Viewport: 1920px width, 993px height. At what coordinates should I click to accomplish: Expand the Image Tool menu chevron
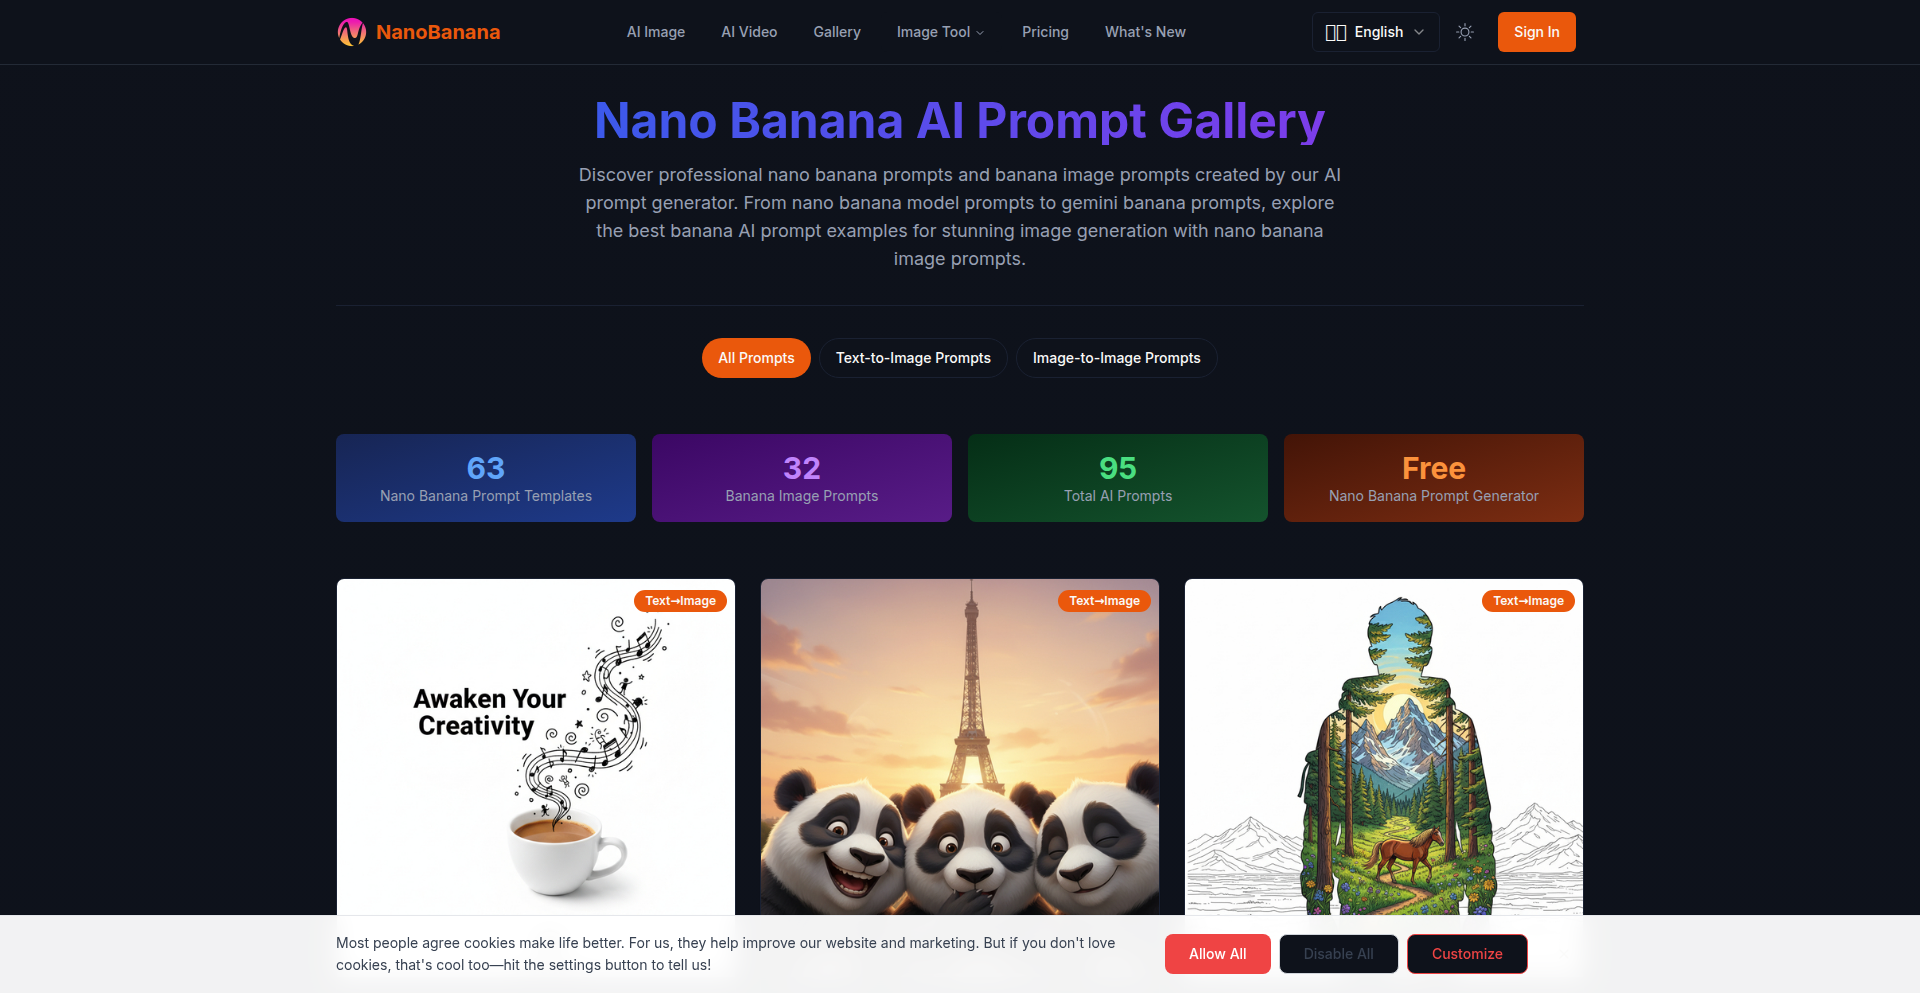click(980, 33)
